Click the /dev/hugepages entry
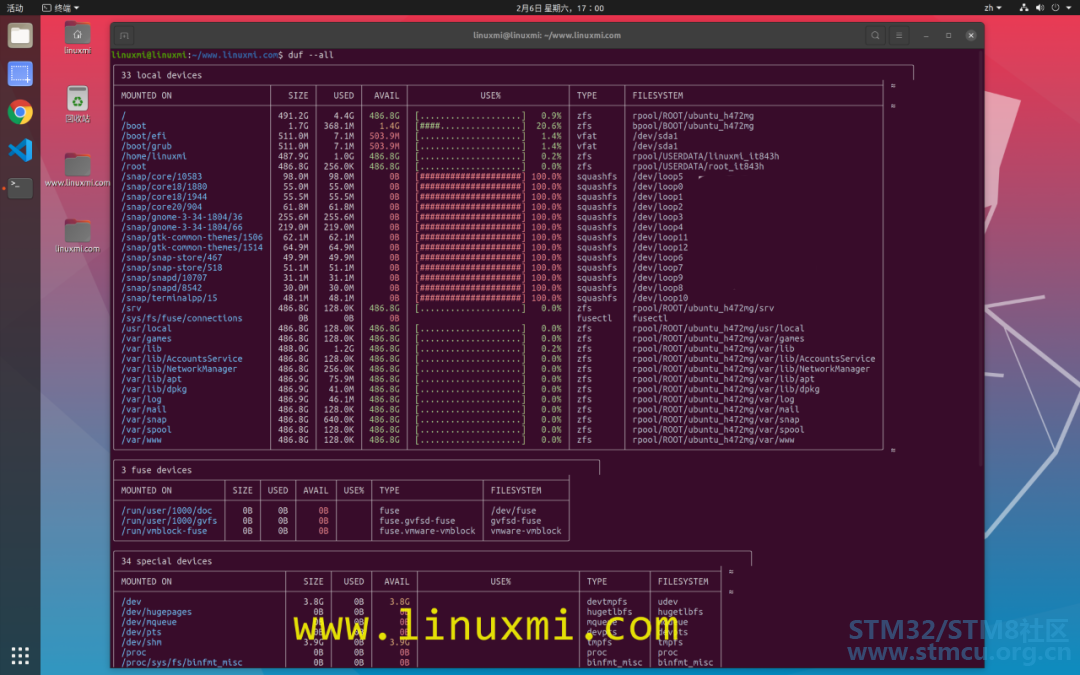This screenshot has width=1080, height=675. tap(156, 612)
